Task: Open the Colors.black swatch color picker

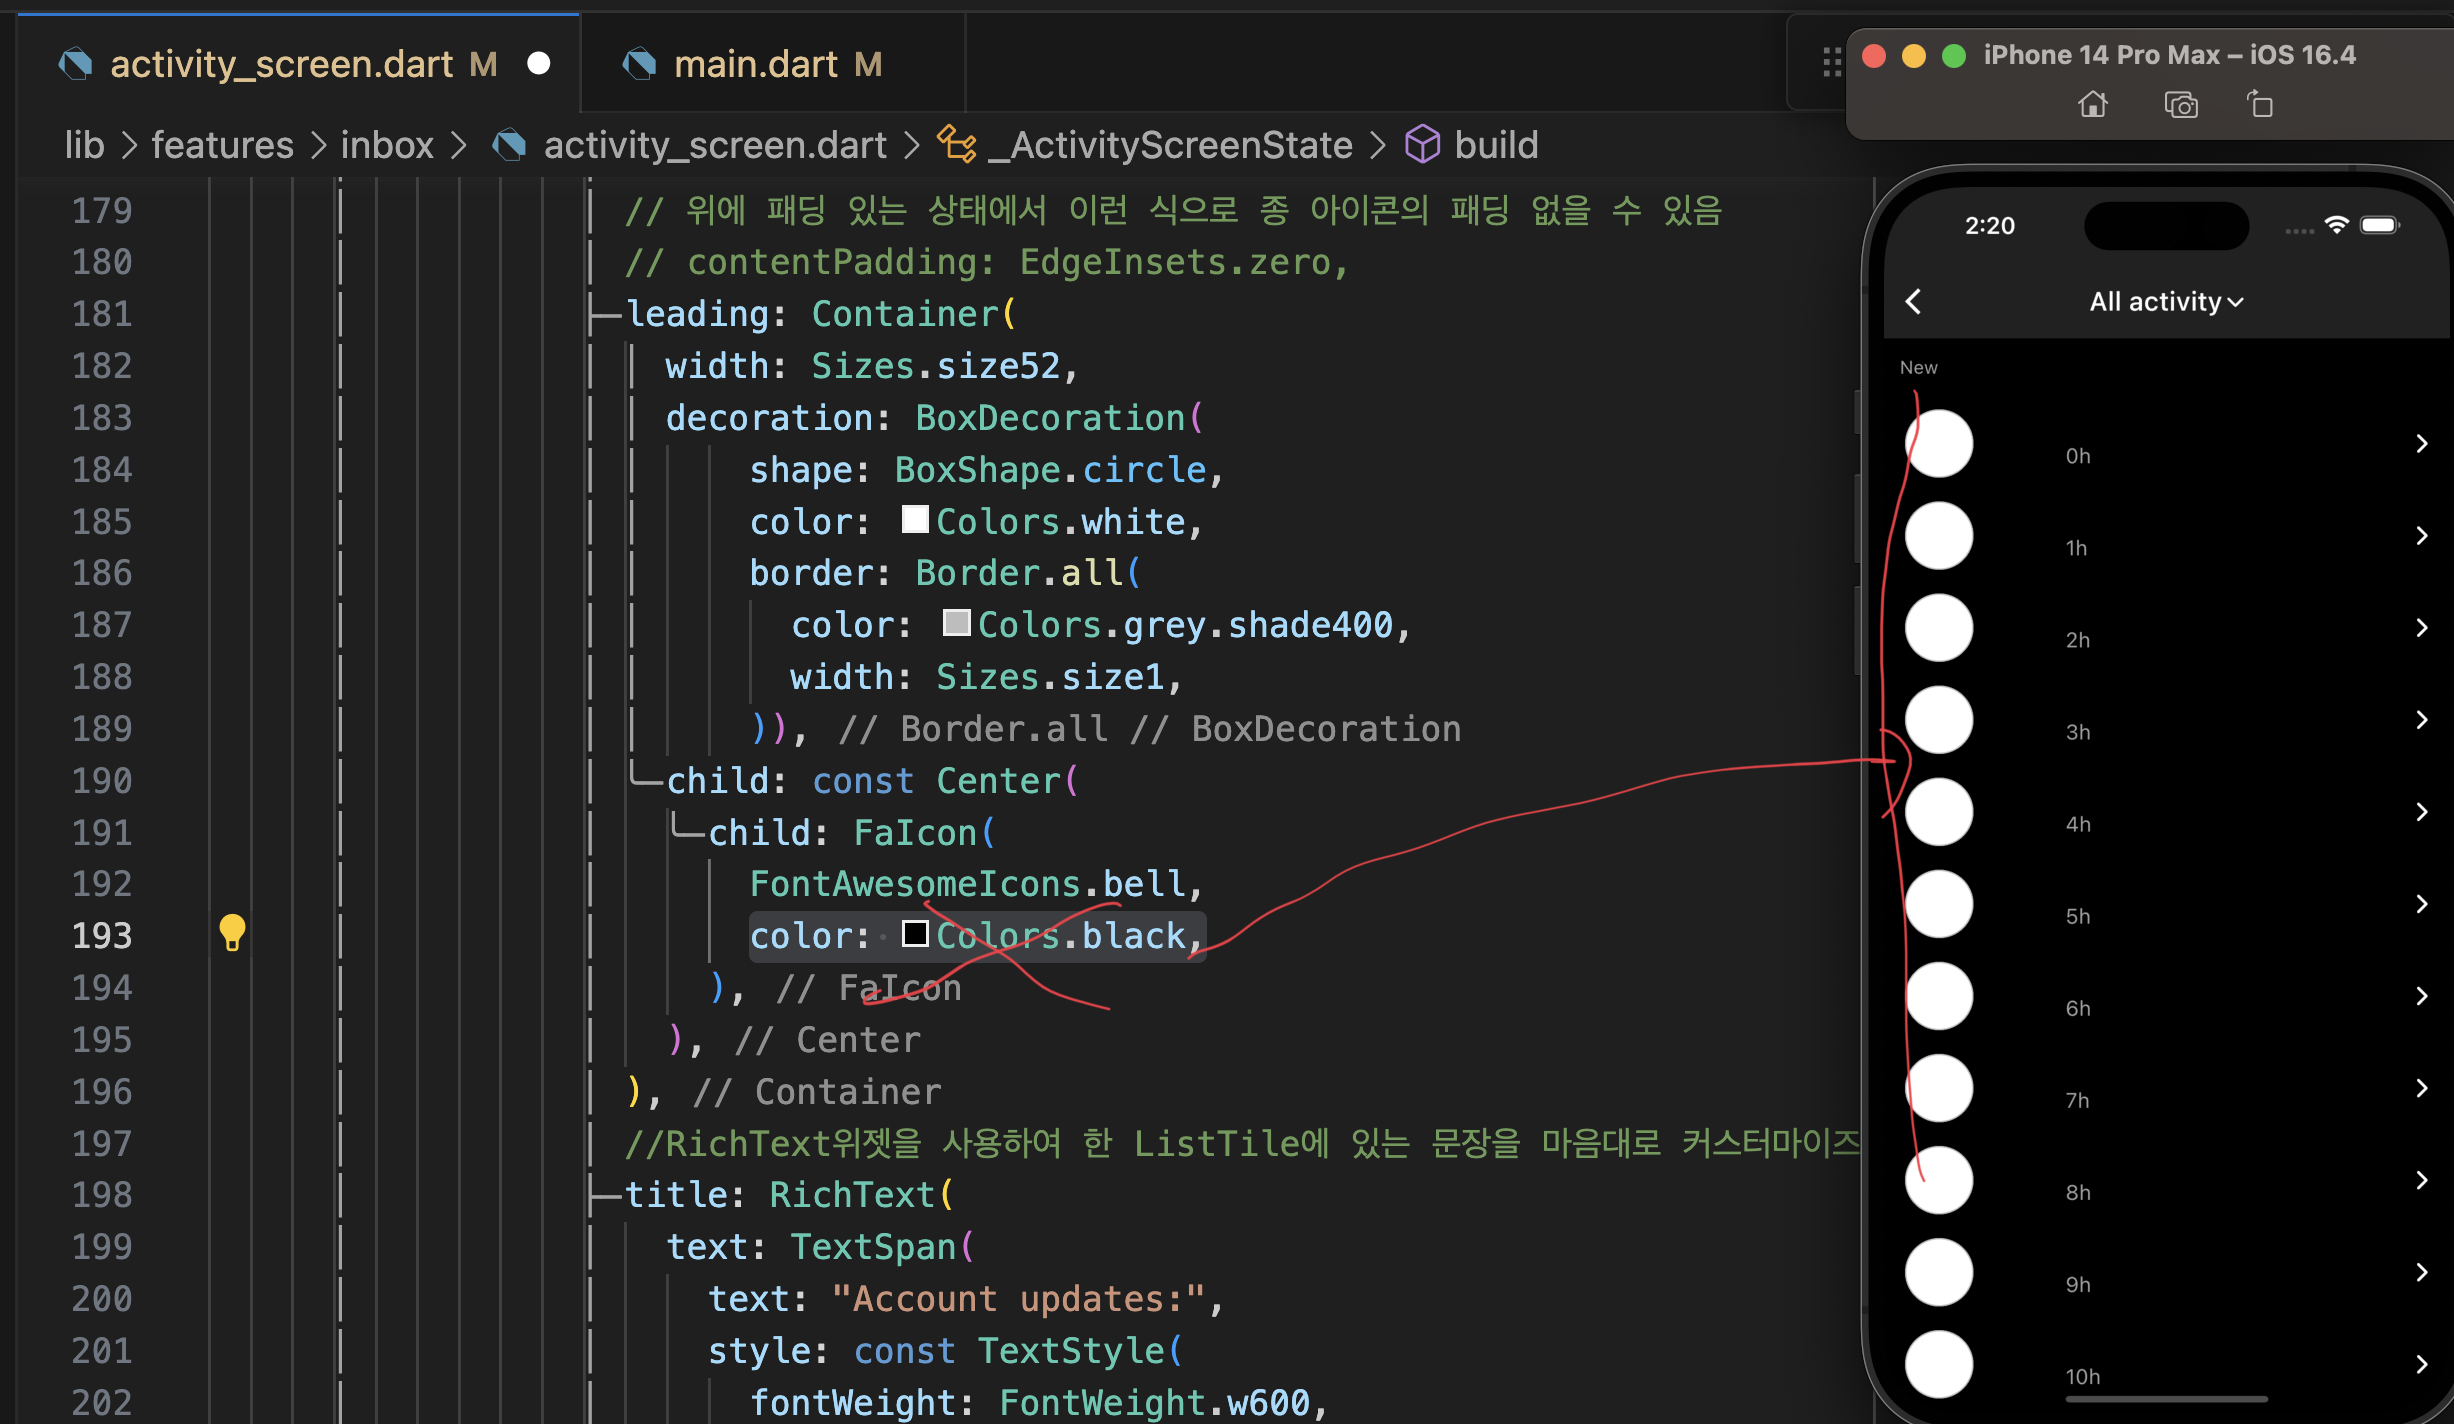Action: click(914, 934)
